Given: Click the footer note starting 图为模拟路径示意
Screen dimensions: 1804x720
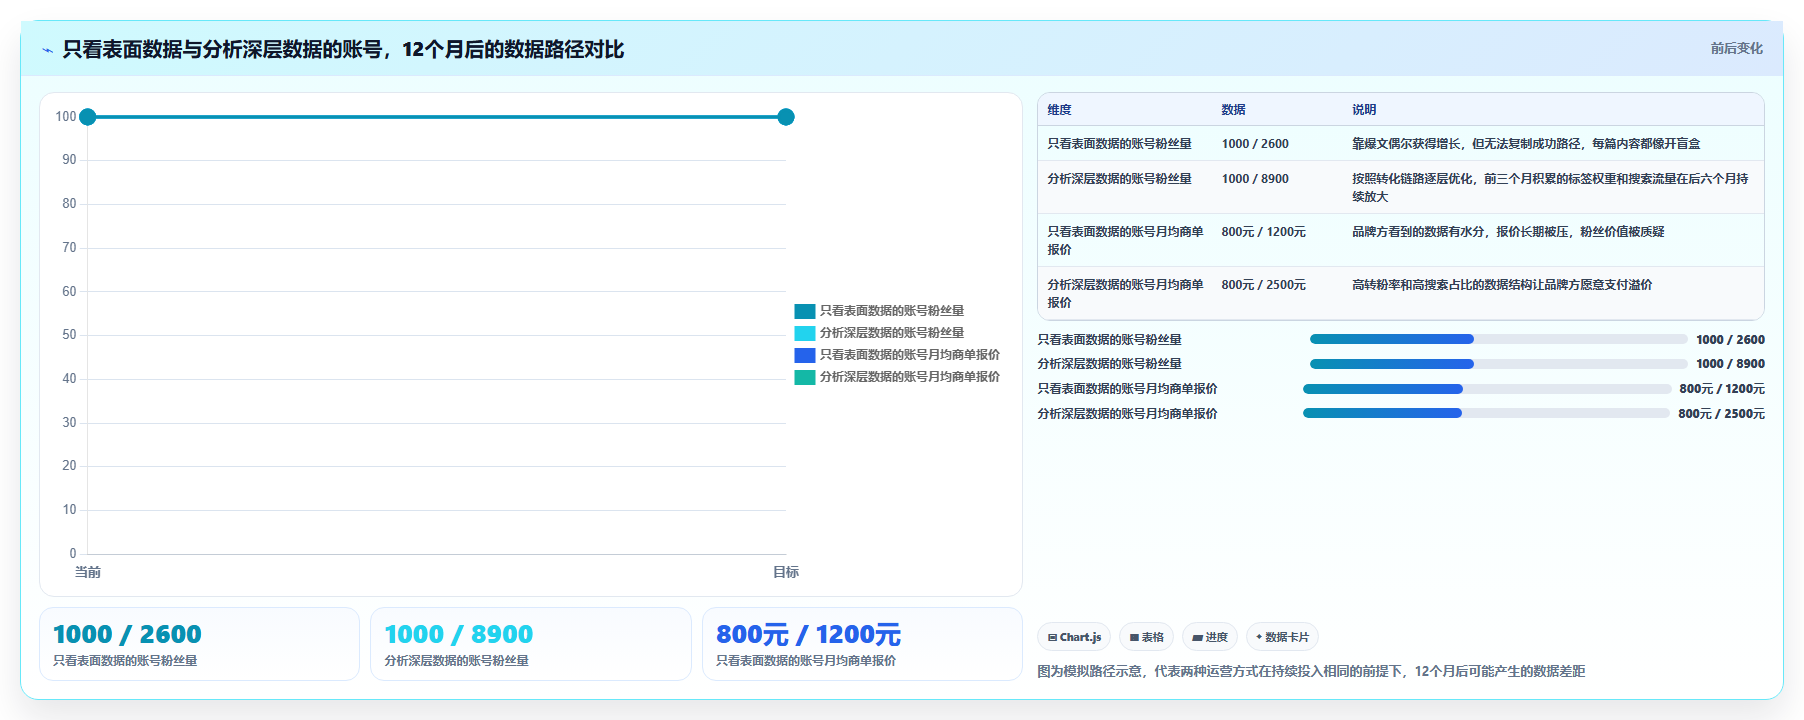Looking at the screenshot, I should pos(1311,672).
